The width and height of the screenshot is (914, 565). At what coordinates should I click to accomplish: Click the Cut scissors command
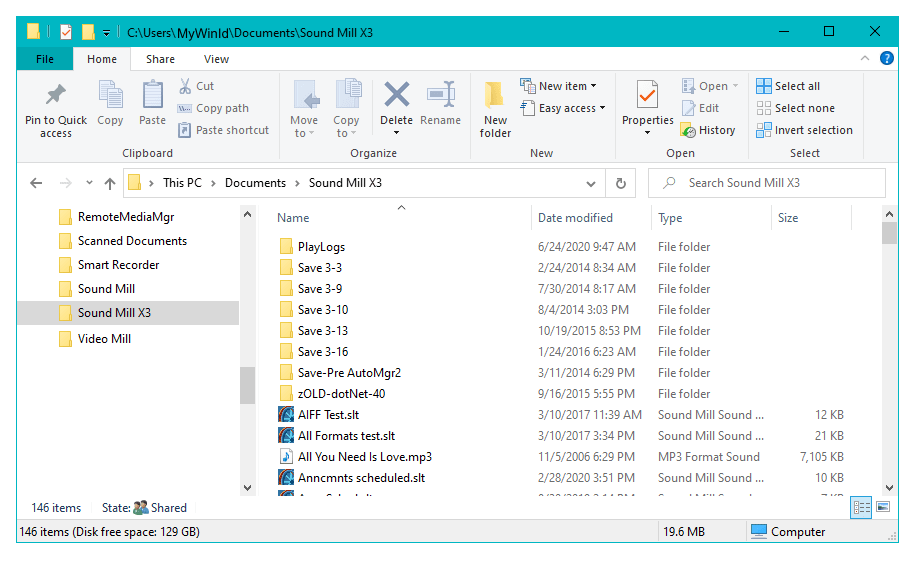pos(196,86)
